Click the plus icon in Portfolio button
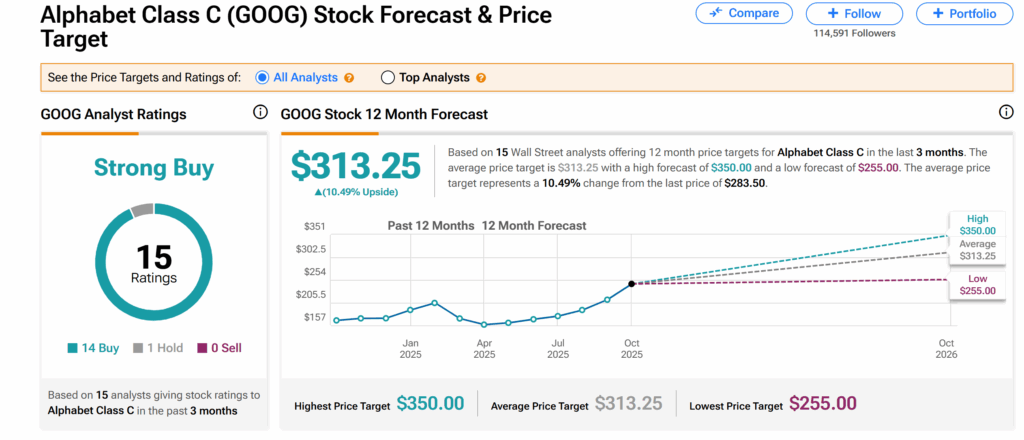Image resolution: width=1024 pixels, height=440 pixels. (x=937, y=14)
